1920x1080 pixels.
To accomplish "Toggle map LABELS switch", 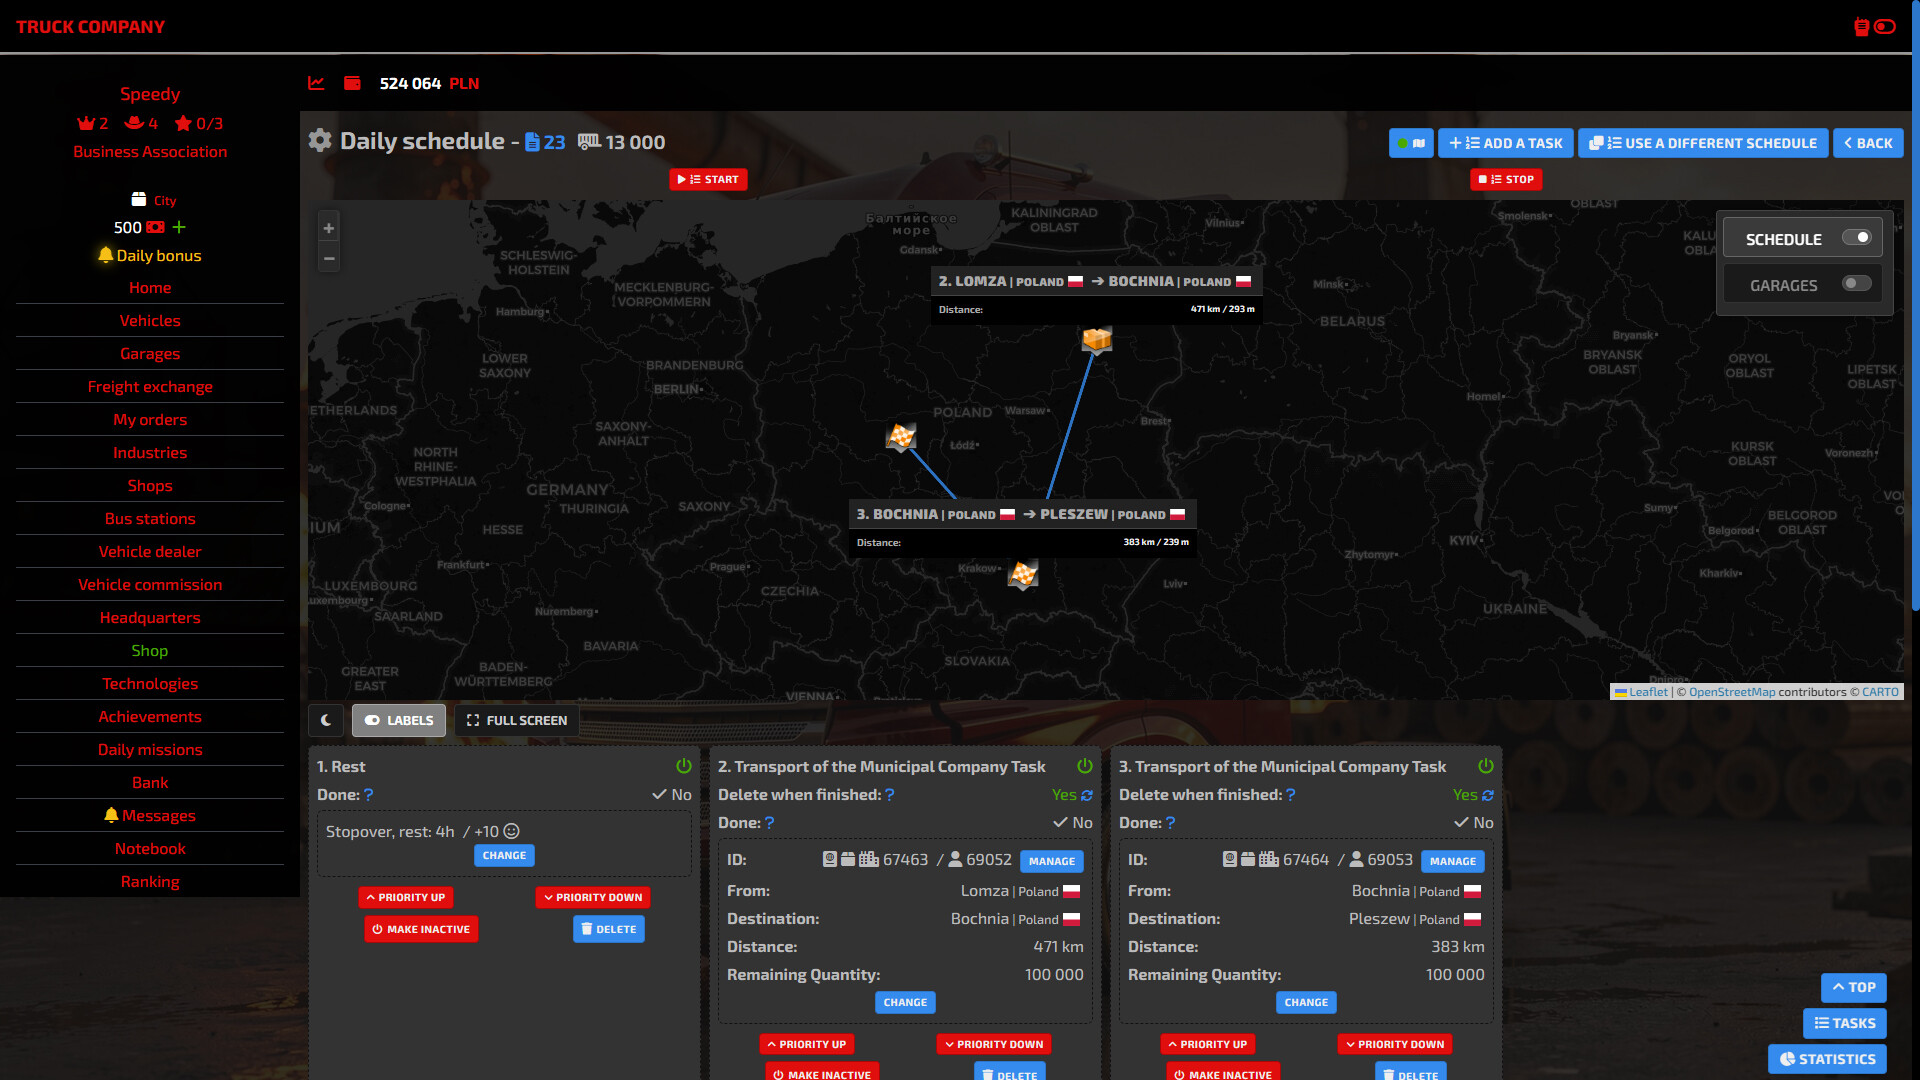I will pyautogui.click(x=399, y=720).
